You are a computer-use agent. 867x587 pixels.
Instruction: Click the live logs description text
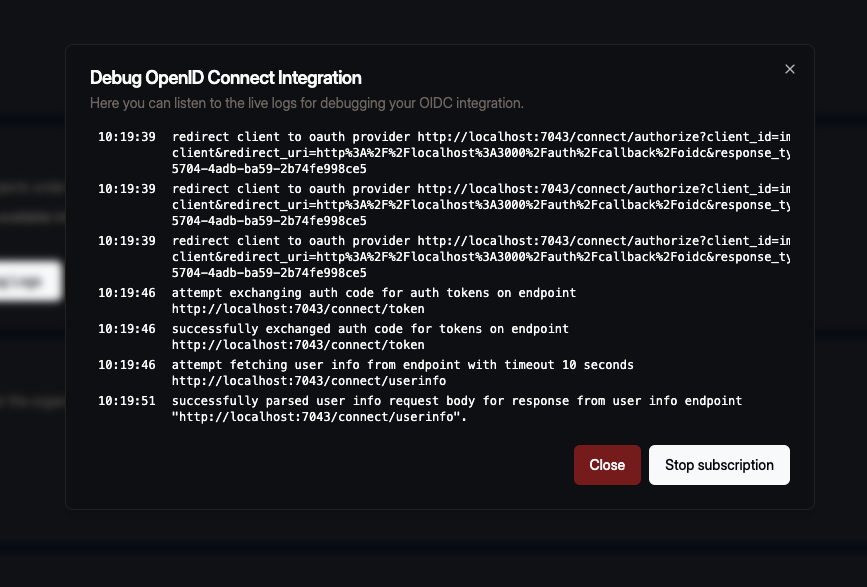click(x=306, y=103)
